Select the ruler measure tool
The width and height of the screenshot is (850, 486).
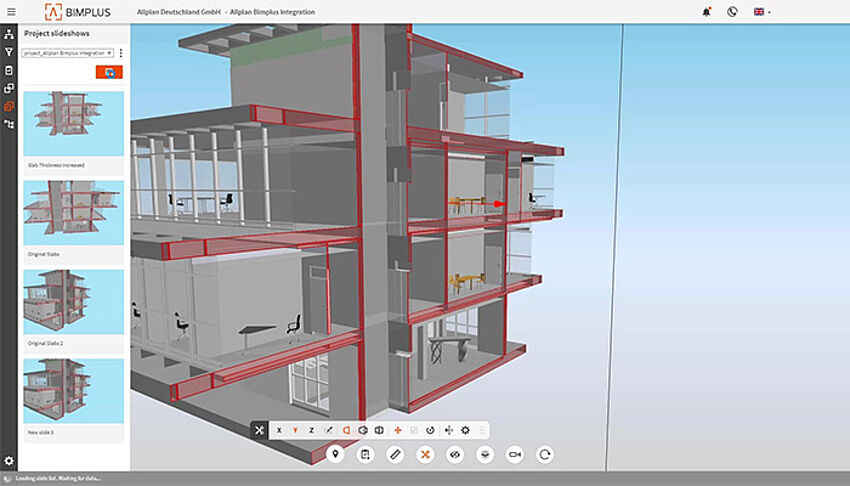click(395, 454)
